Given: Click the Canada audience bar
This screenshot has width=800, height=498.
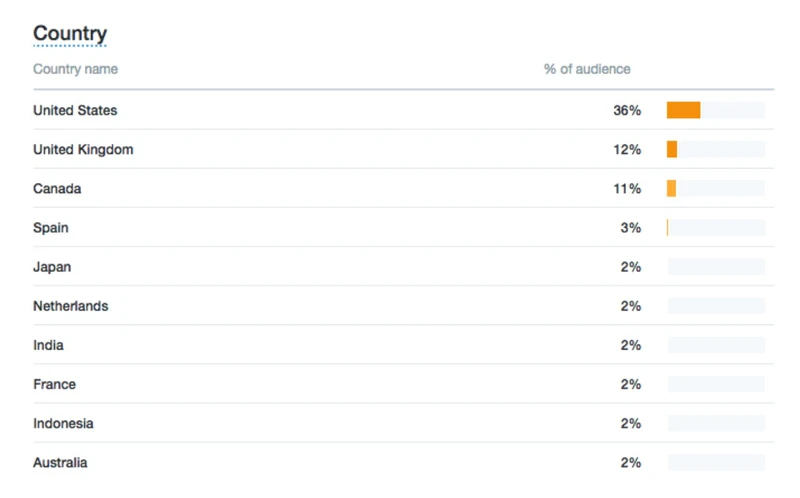Looking at the screenshot, I should [x=671, y=188].
